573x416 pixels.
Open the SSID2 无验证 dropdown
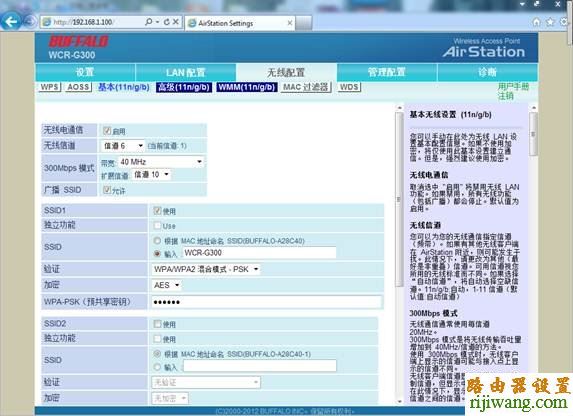pos(206,382)
